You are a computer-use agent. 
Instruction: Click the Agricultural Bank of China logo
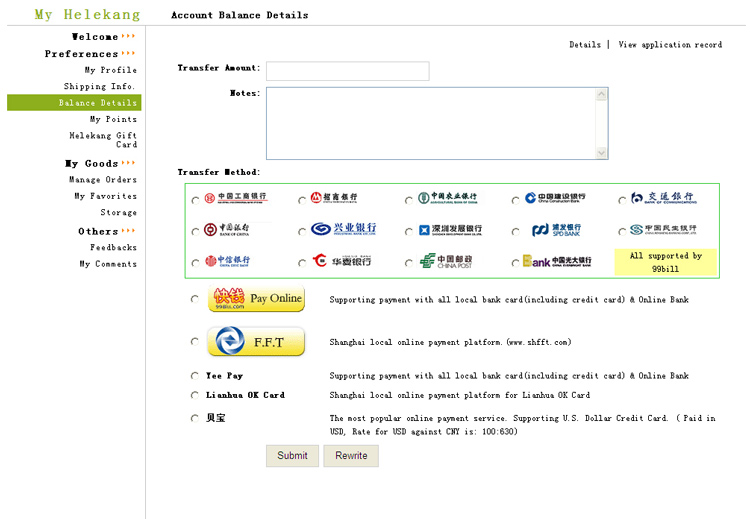tap(447, 198)
